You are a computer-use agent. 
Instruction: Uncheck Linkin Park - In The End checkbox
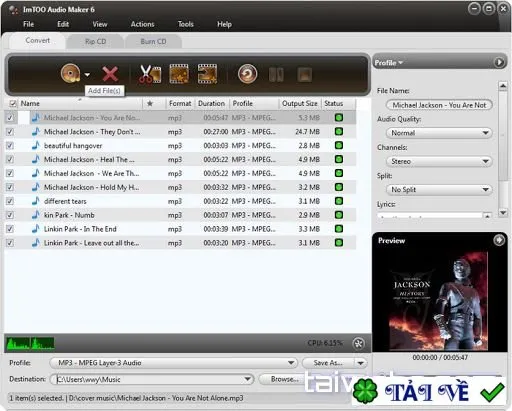click(10, 229)
